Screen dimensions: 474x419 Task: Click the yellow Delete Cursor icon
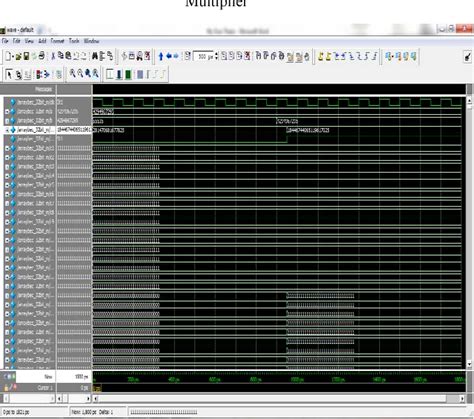pos(328,56)
